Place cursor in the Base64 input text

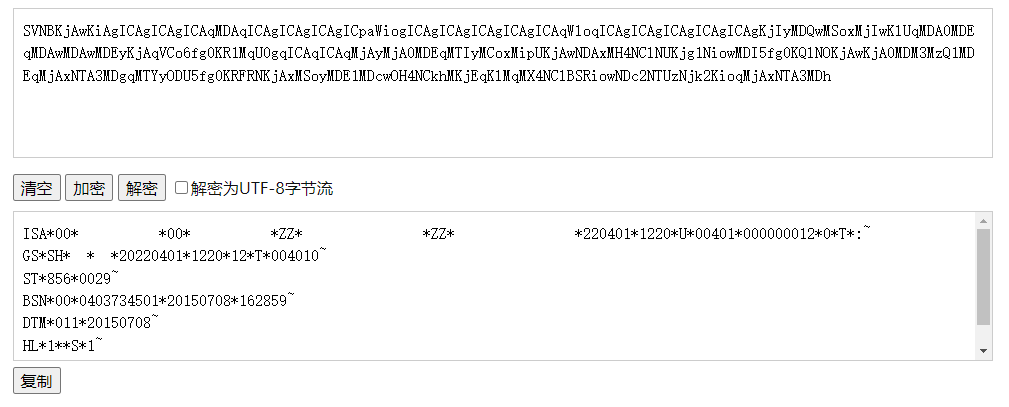[x=499, y=53]
